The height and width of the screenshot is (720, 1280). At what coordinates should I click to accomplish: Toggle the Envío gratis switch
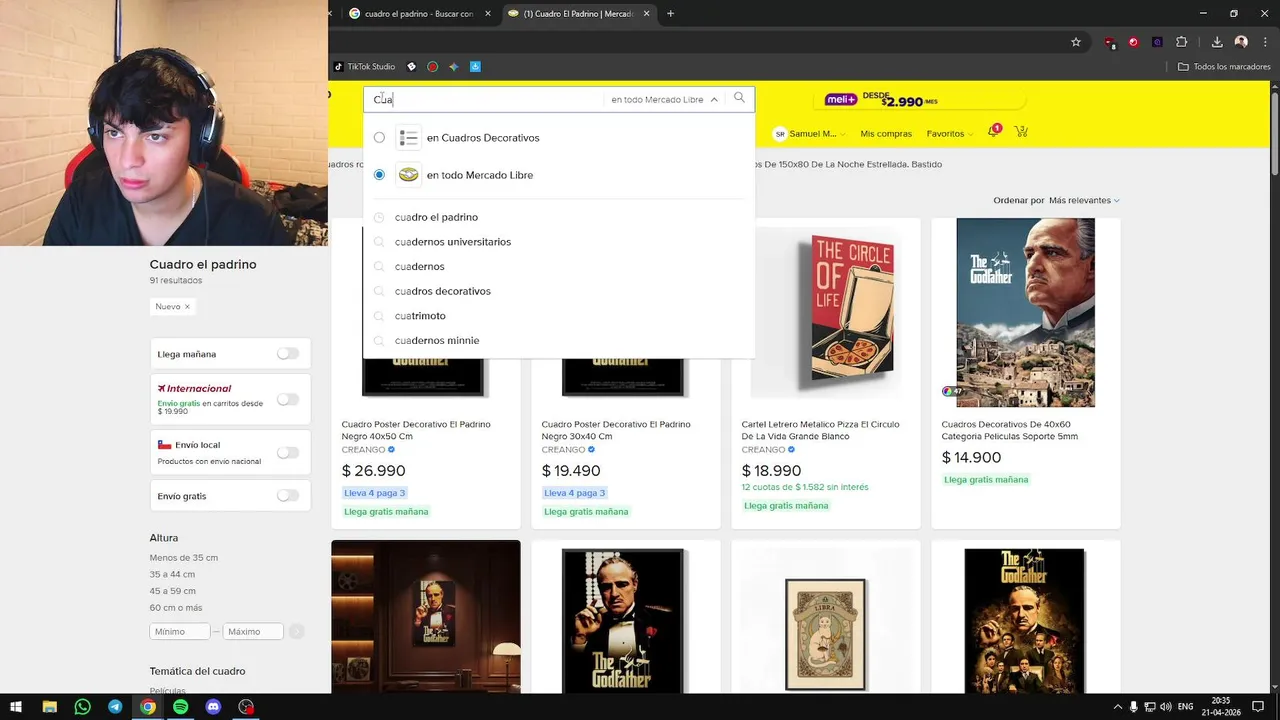coord(288,495)
